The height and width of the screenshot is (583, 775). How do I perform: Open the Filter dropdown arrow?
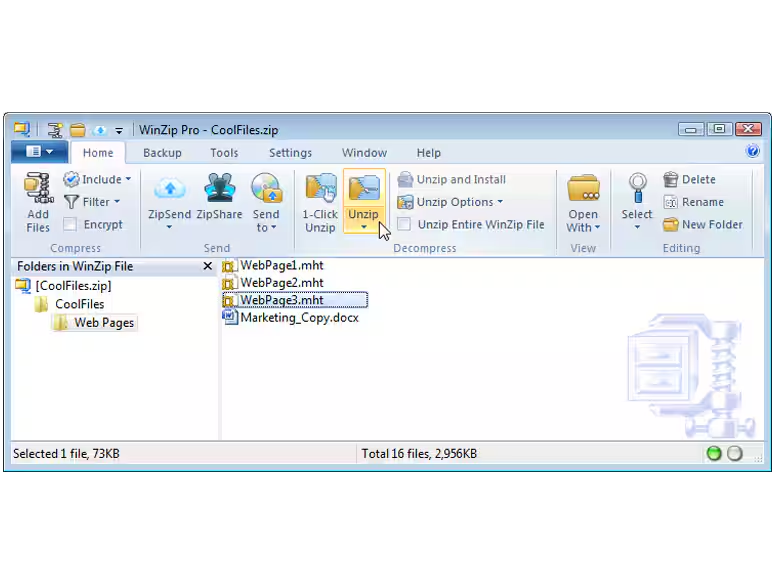coord(117,202)
